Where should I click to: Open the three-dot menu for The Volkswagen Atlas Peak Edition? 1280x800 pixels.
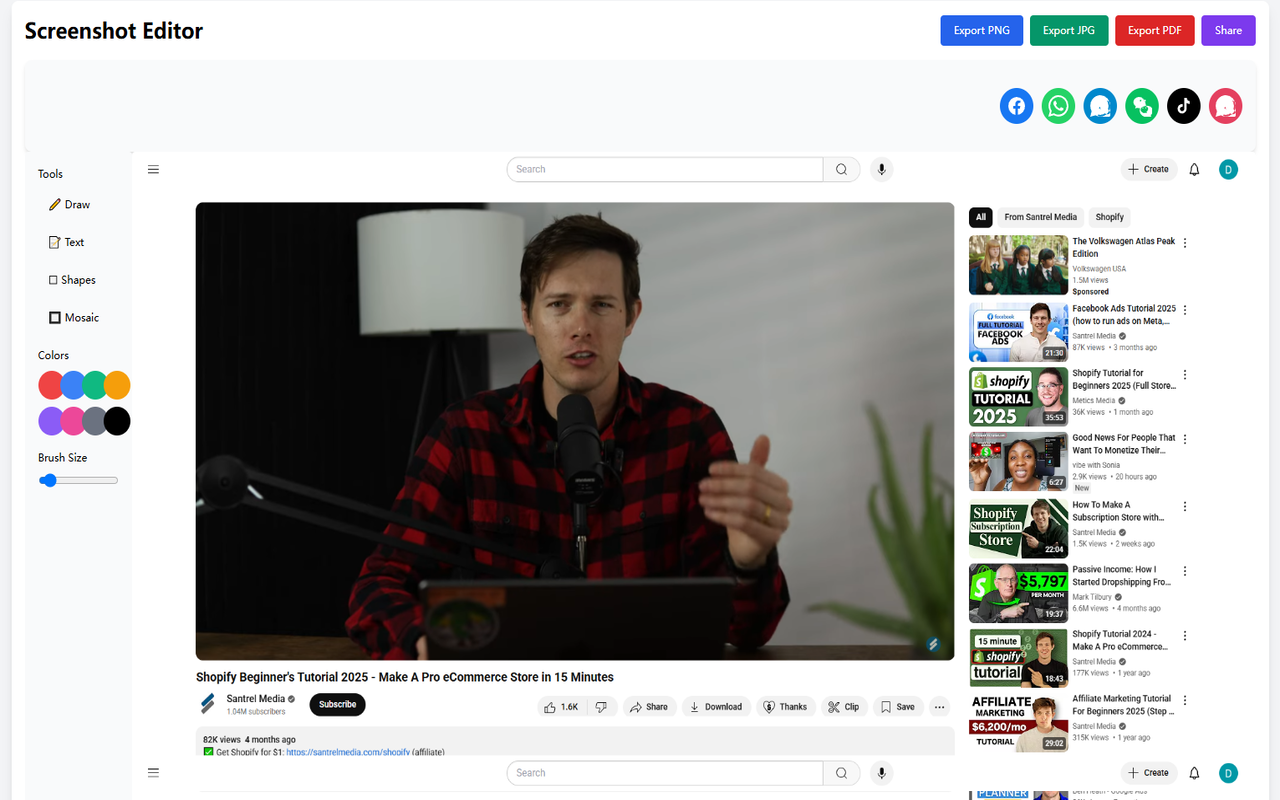coord(1185,243)
